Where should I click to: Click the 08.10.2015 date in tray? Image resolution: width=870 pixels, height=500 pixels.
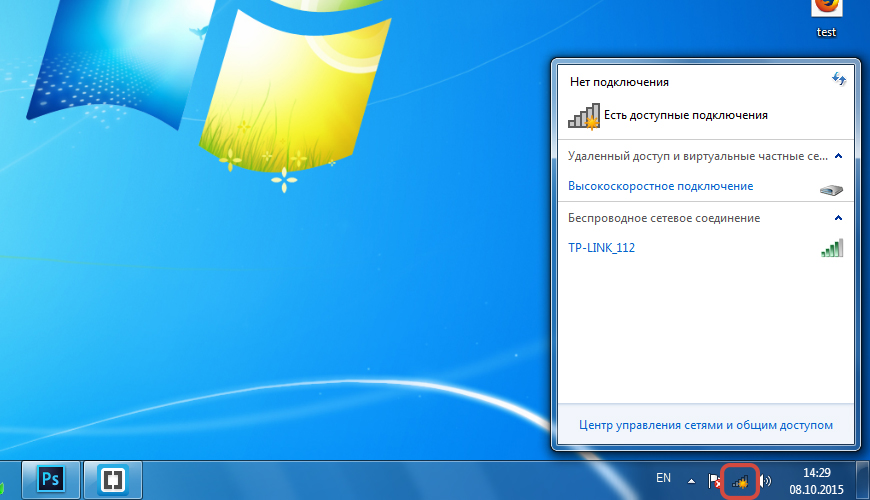point(817,490)
